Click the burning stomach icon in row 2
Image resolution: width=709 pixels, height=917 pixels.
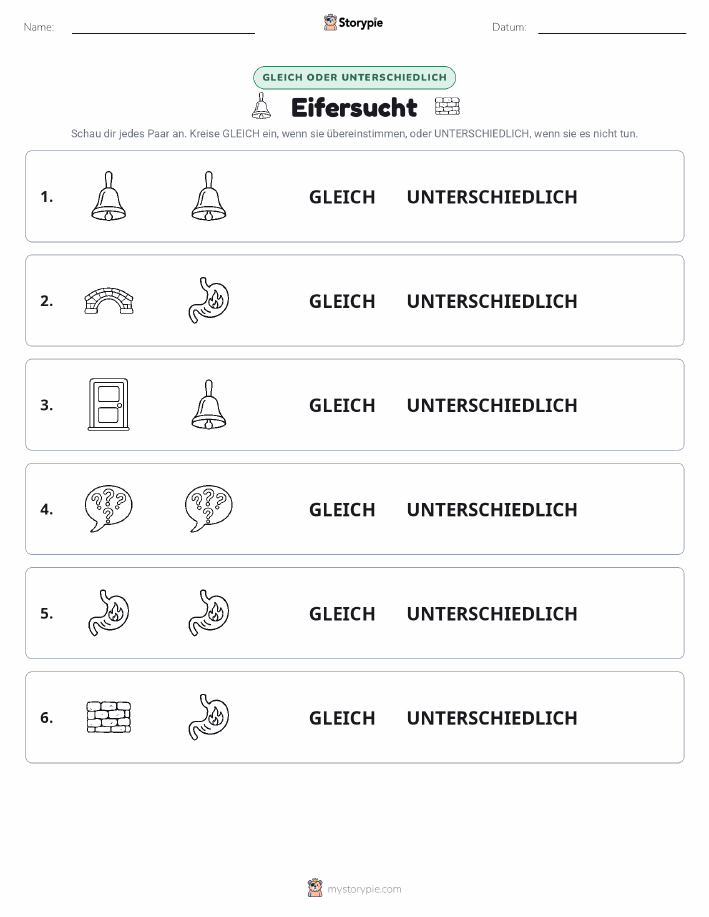209,300
